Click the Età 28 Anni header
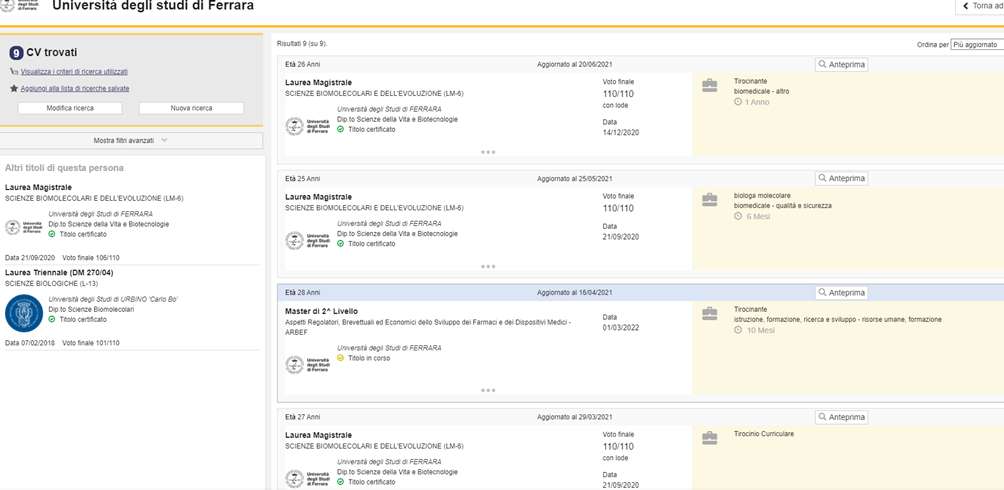Image resolution: width=1004 pixels, height=490 pixels. pyautogui.click(x=303, y=293)
